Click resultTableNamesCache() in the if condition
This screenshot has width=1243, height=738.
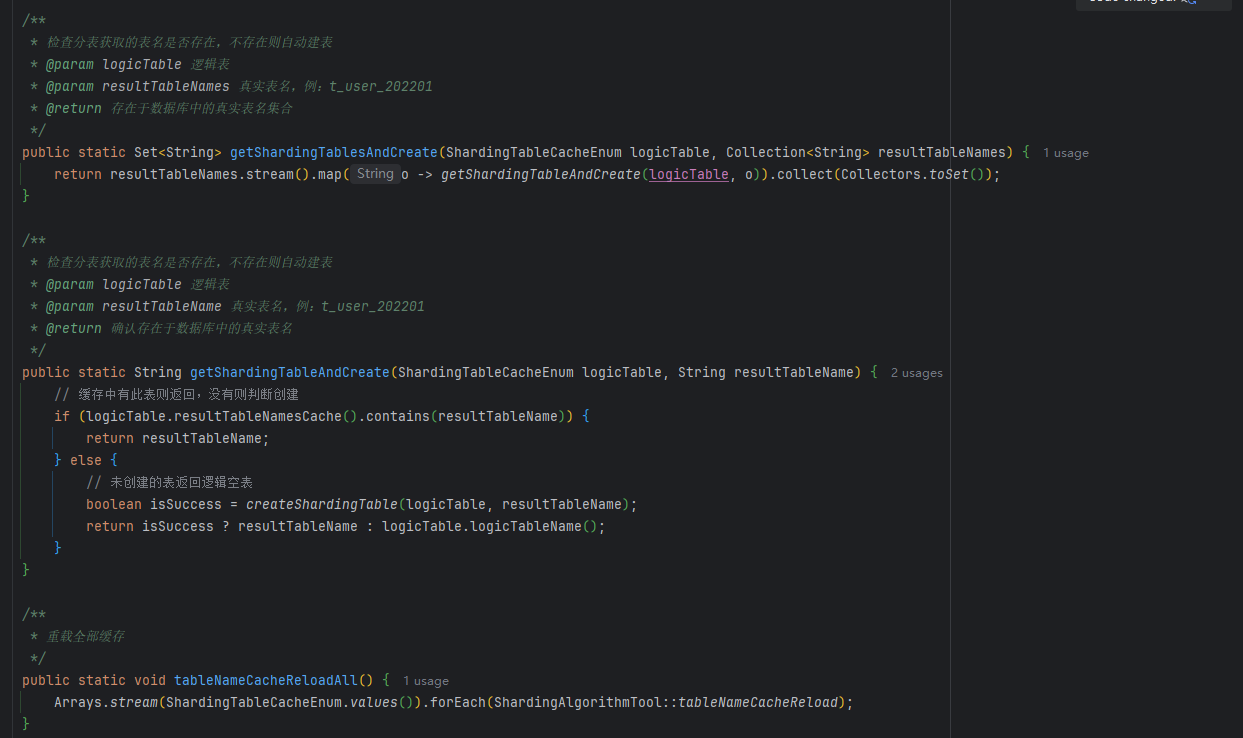[263, 416]
